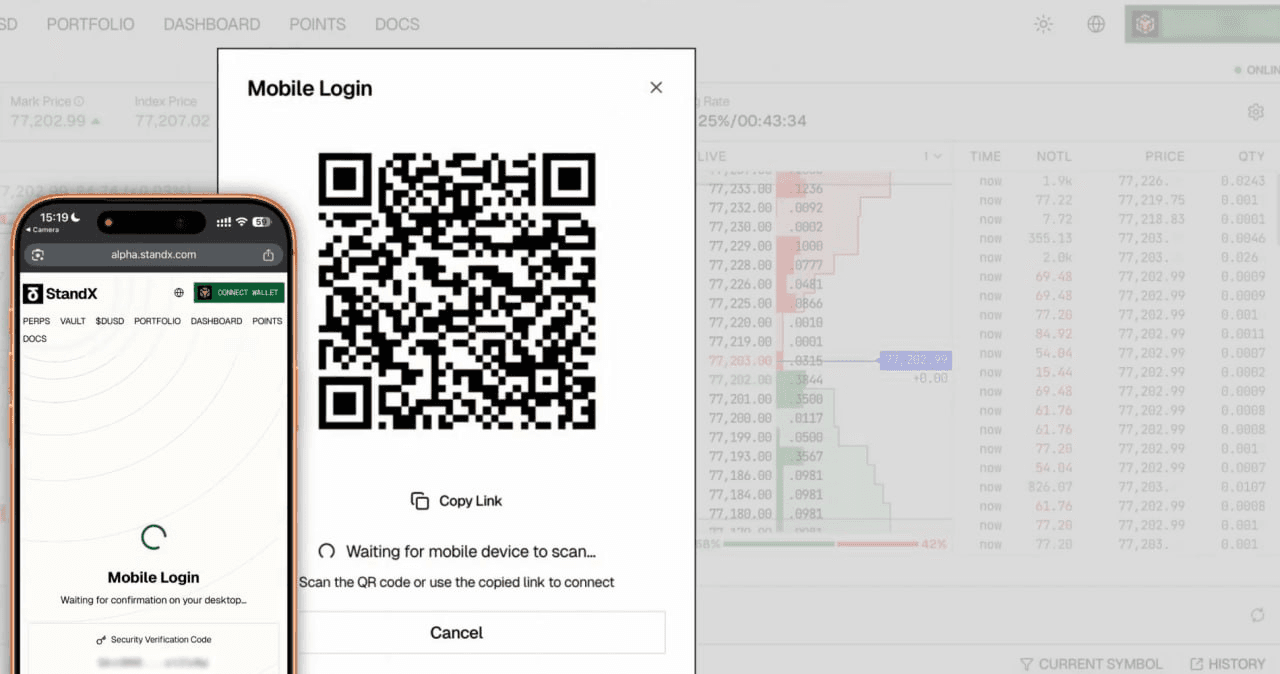Viewport: 1280px width, 674px height.
Task: Go to POINTS in desktop navigation bar
Action: click(317, 24)
